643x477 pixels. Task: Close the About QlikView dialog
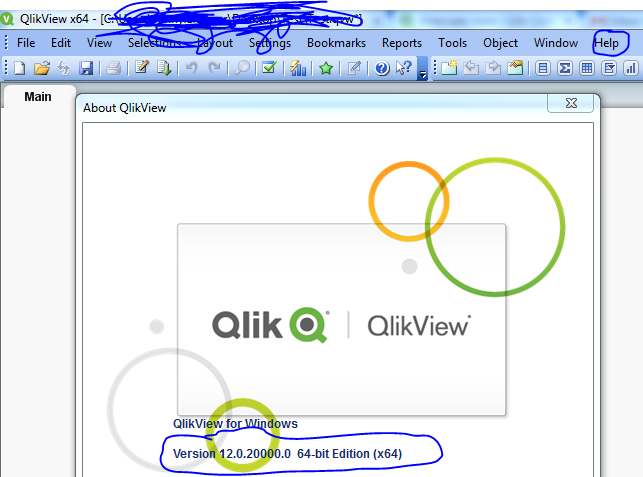(x=571, y=103)
